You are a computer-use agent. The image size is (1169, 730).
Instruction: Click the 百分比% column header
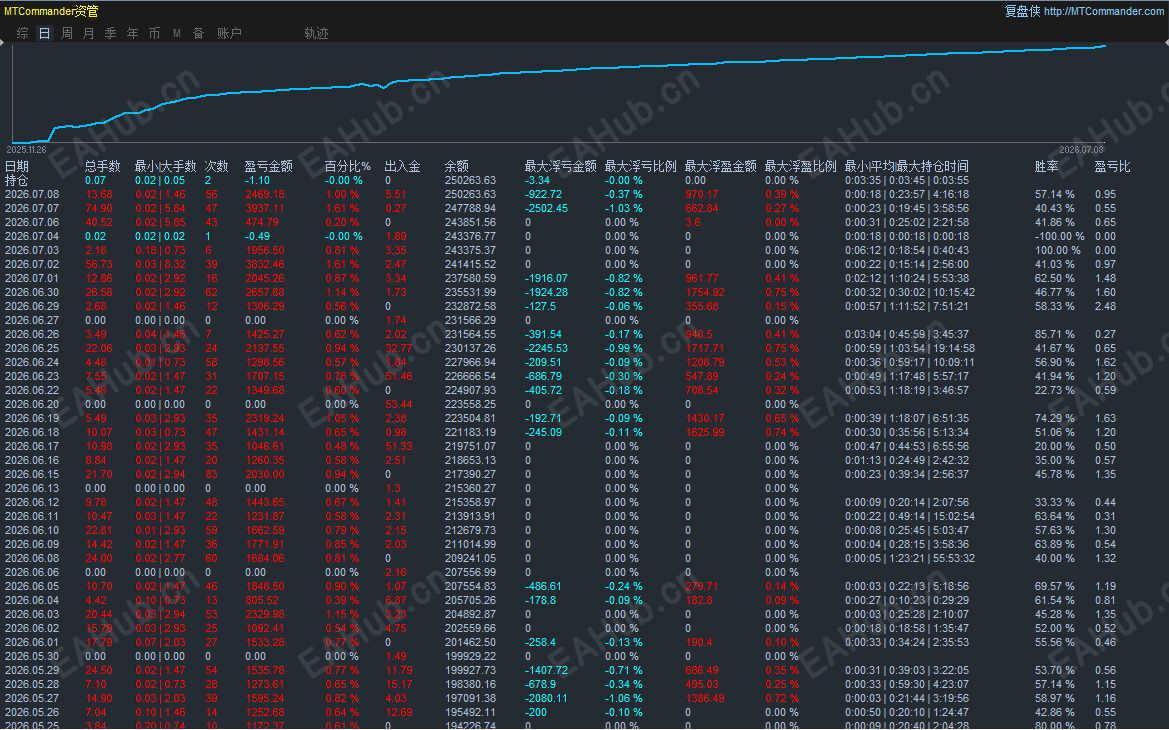click(347, 166)
